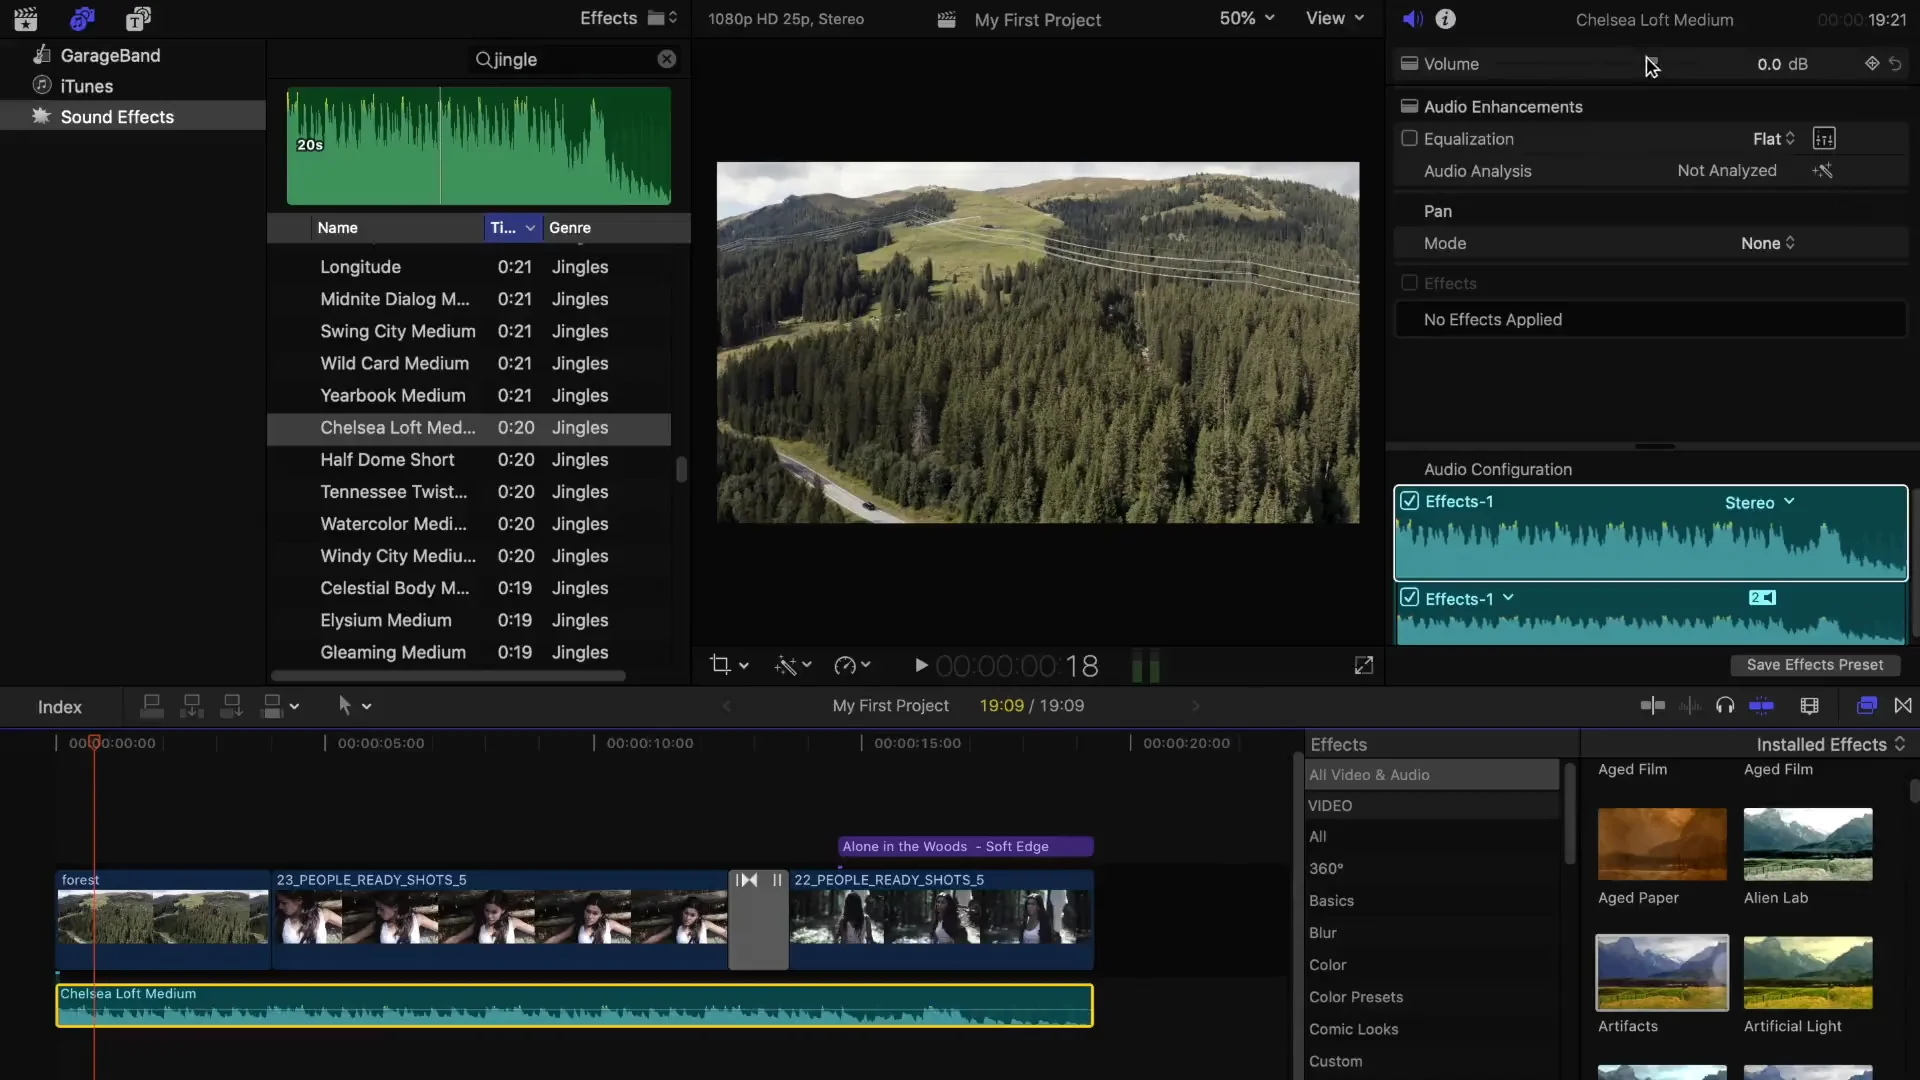Play the viewer with play button
1920x1080 pixels.
click(x=921, y=666)
